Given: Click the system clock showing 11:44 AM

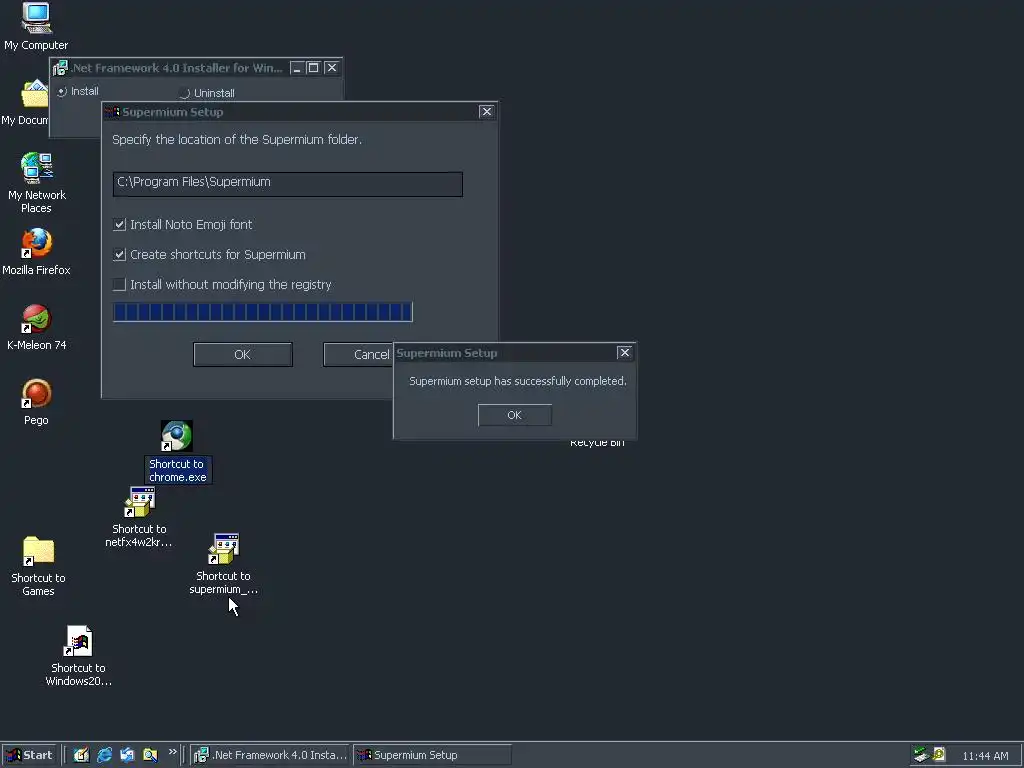Looking at the screenshot, I should [985, 756].
